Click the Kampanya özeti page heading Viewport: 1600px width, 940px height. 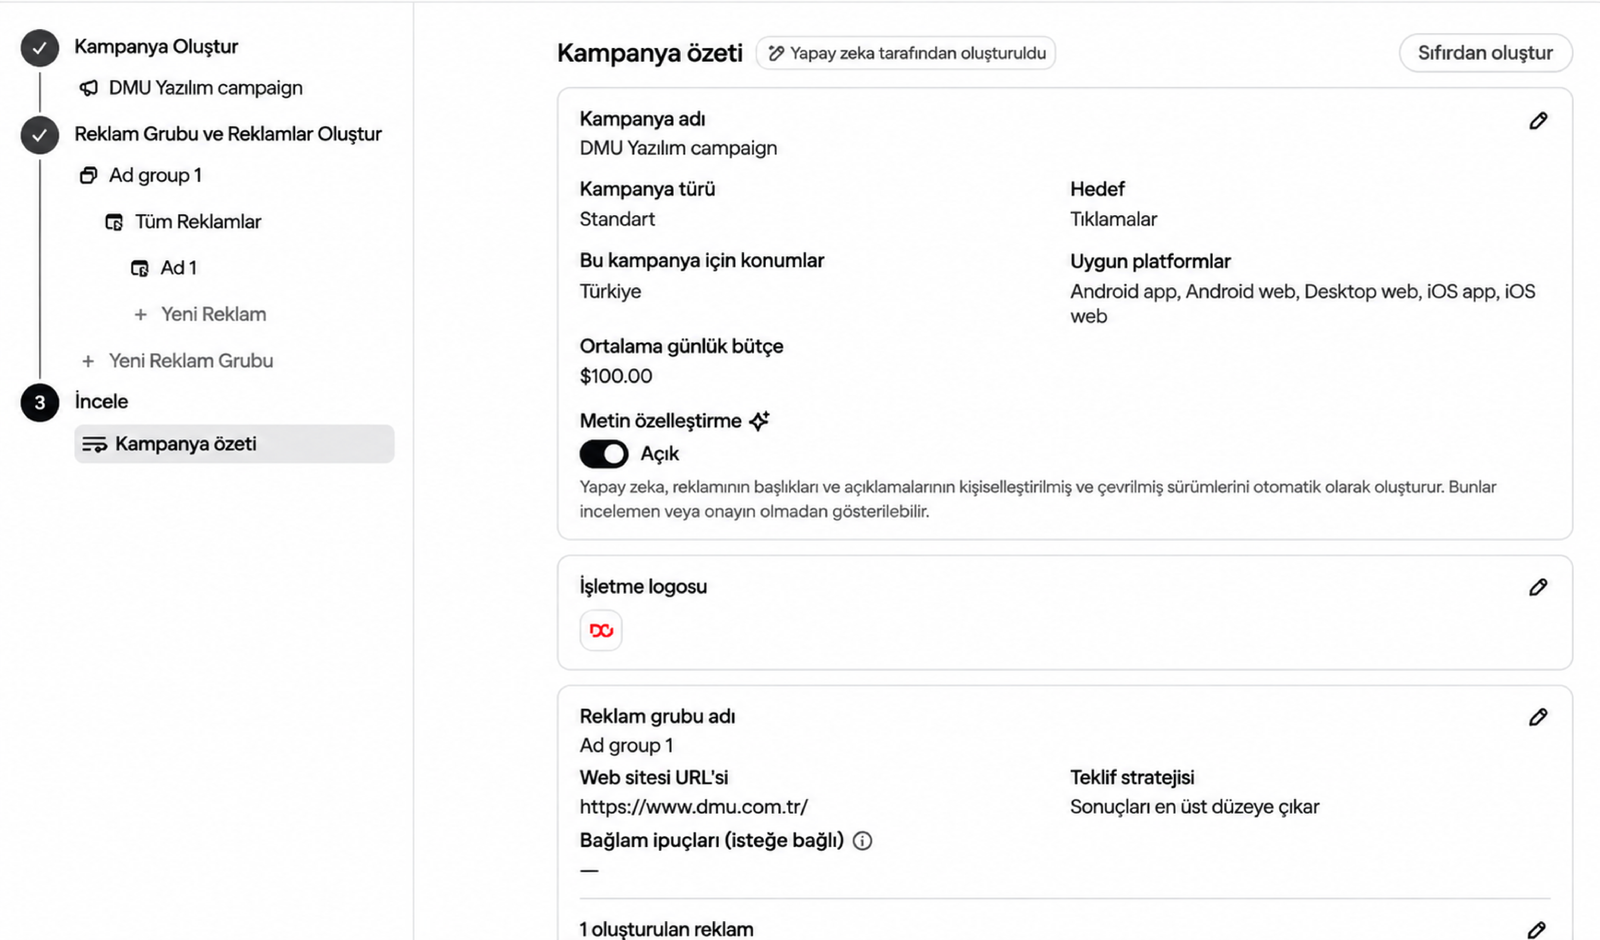coord(649,53)
